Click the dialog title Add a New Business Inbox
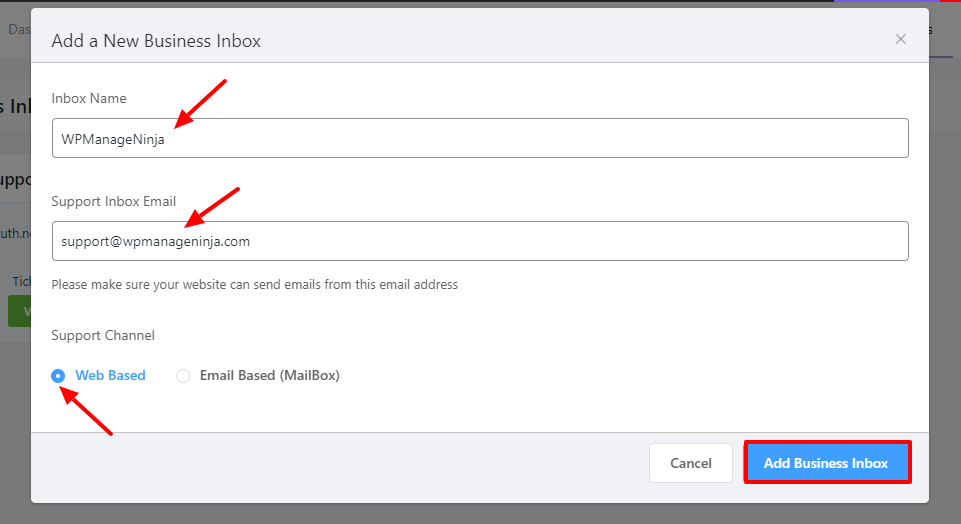 156,41
